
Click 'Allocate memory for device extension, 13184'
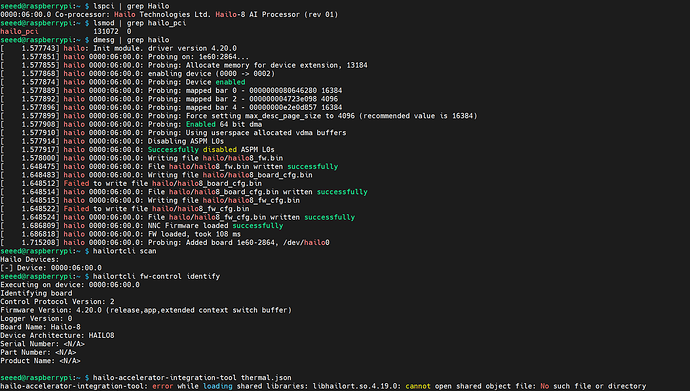point(276,65)
